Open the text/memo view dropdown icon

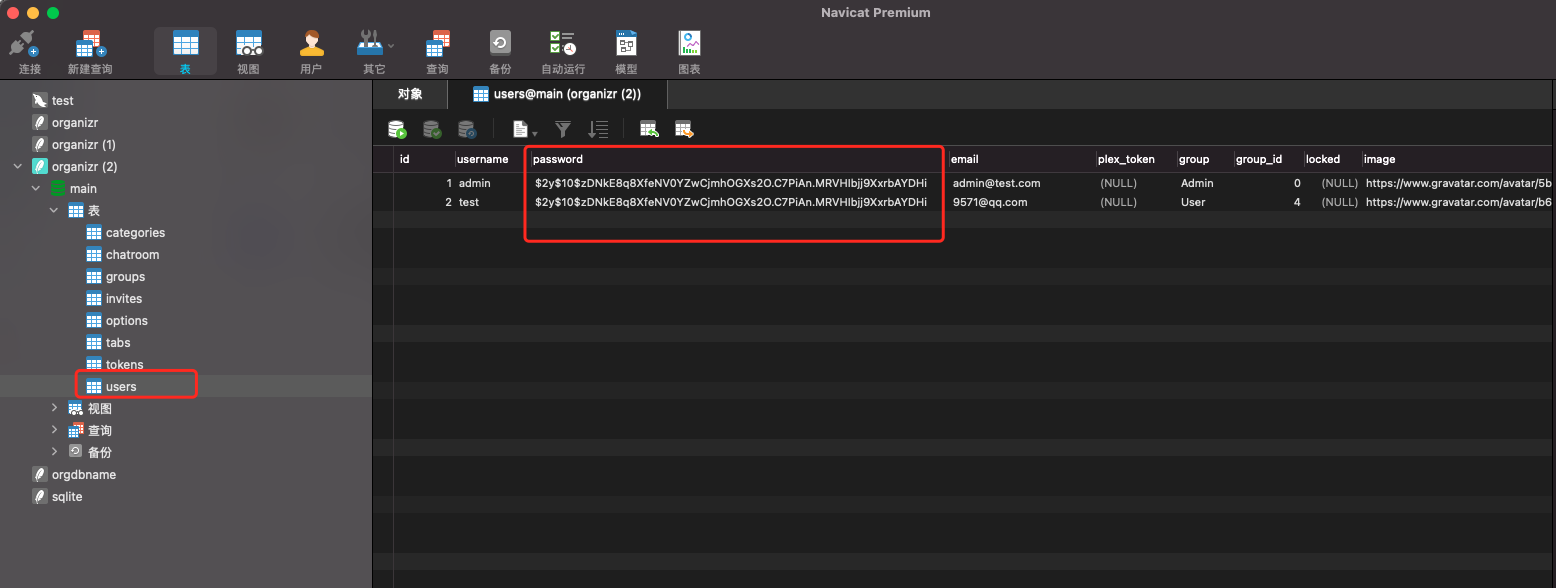[x=525, y=129]
